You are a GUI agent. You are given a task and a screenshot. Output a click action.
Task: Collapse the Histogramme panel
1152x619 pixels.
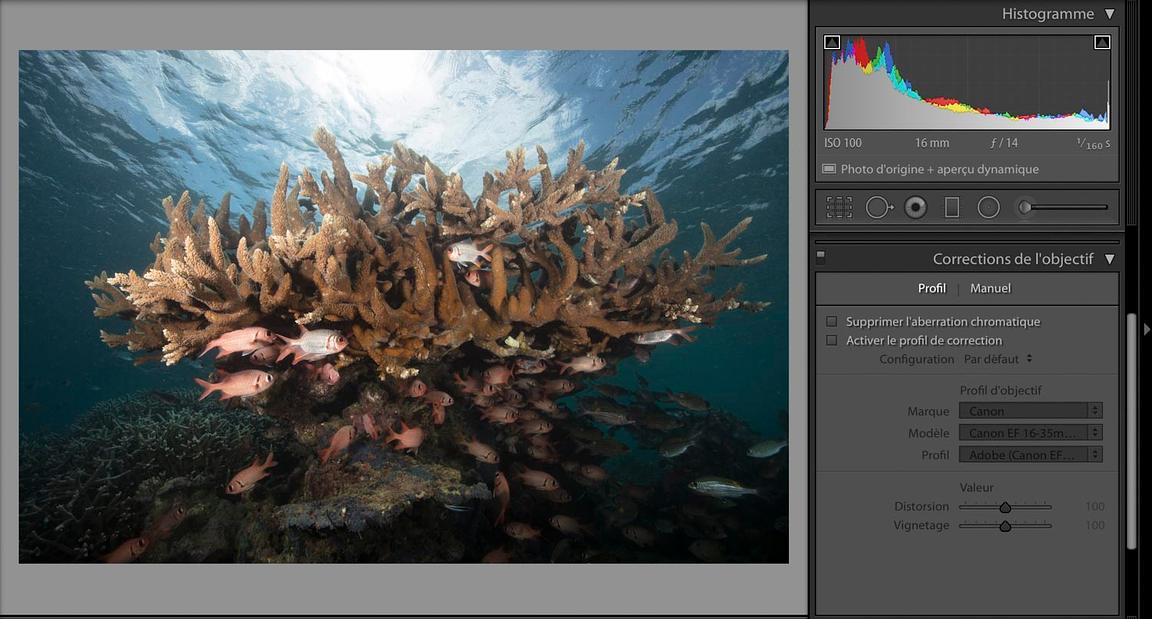pos(1109,14)
